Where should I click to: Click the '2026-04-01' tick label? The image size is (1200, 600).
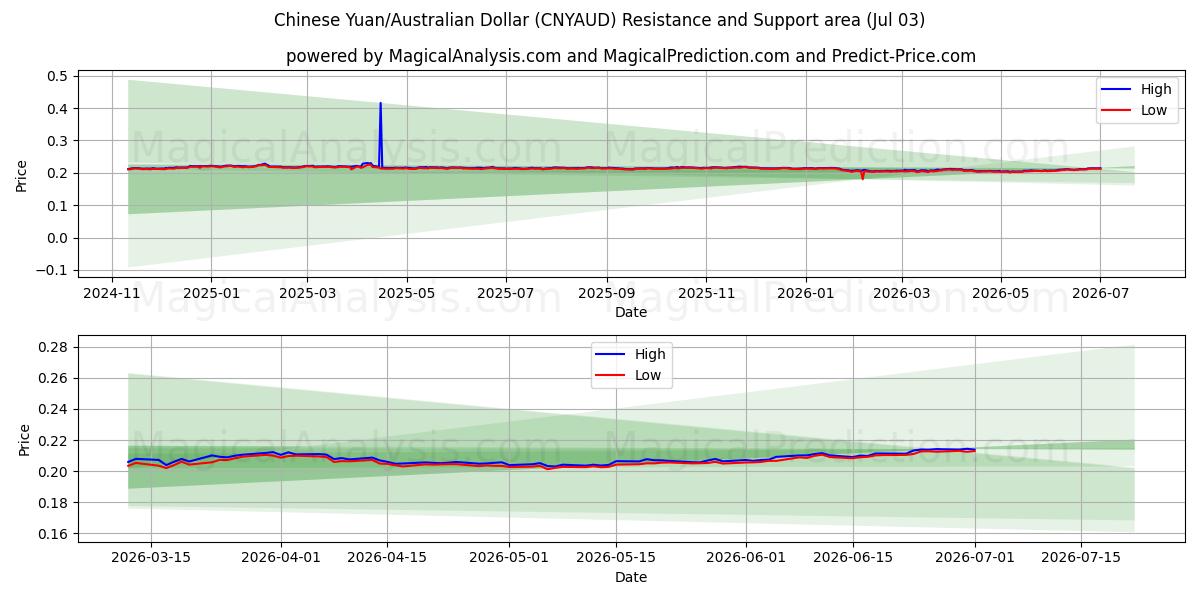click(280, 558)
